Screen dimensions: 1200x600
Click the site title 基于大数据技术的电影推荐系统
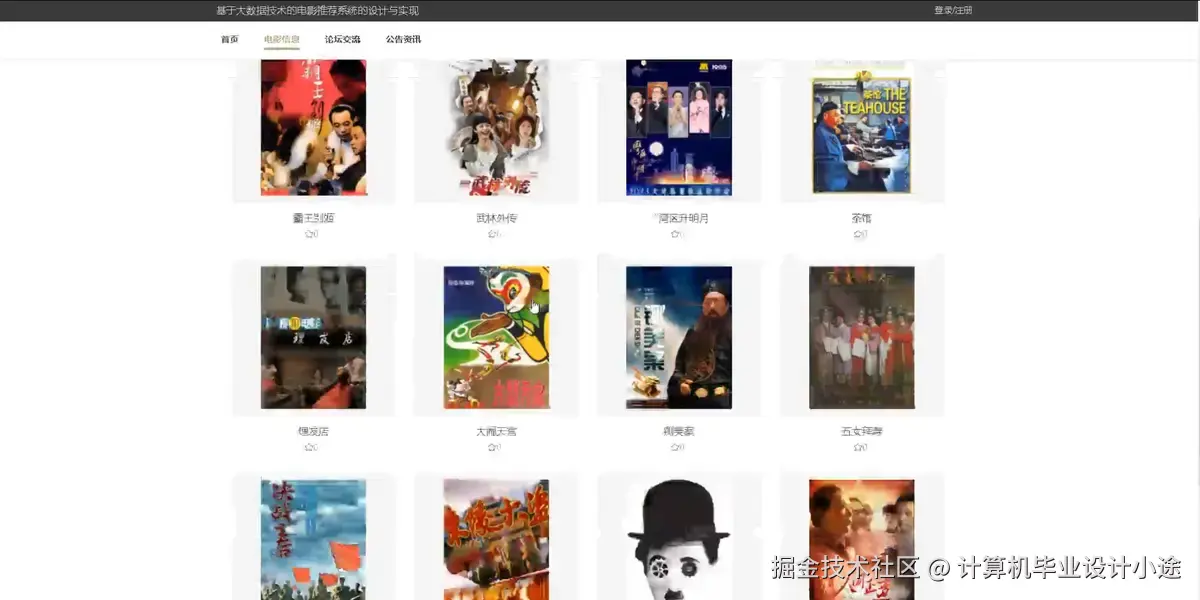click(x=317, y=10)
